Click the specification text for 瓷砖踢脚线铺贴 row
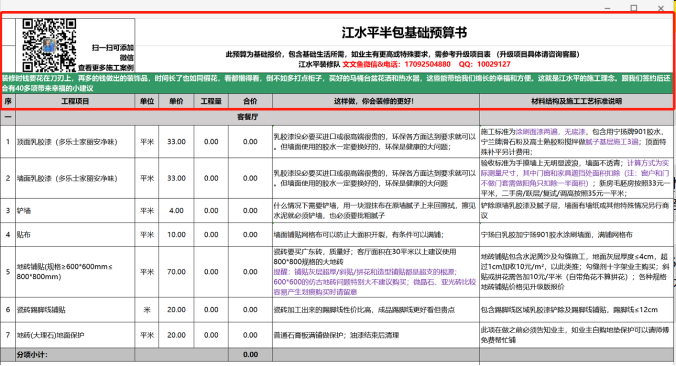Screen dimensions: 676x366 click(569, 310)
